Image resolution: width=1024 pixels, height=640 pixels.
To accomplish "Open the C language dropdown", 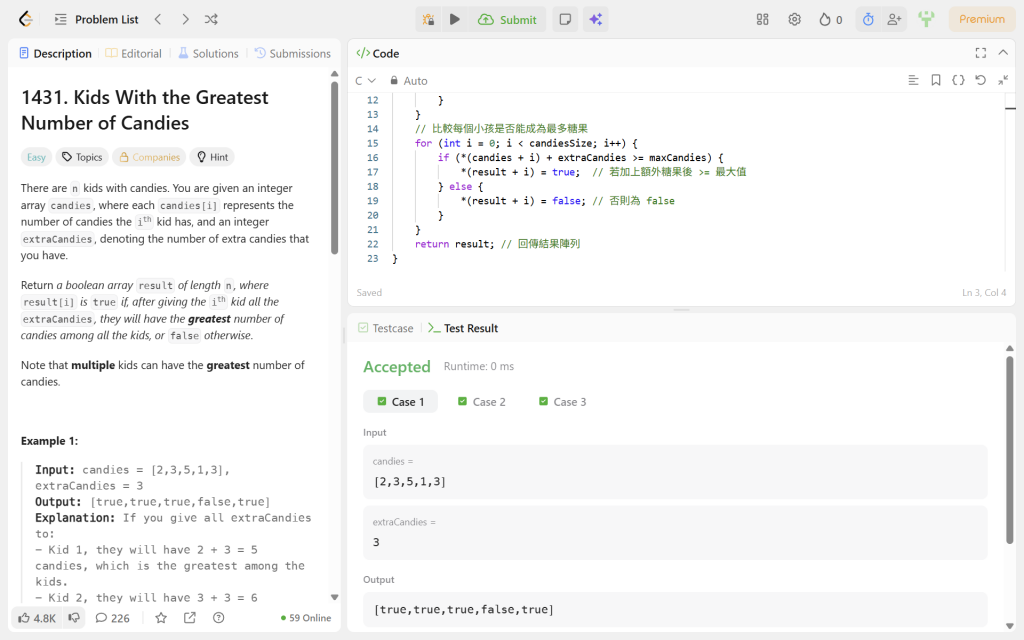I will click(365, 80).
